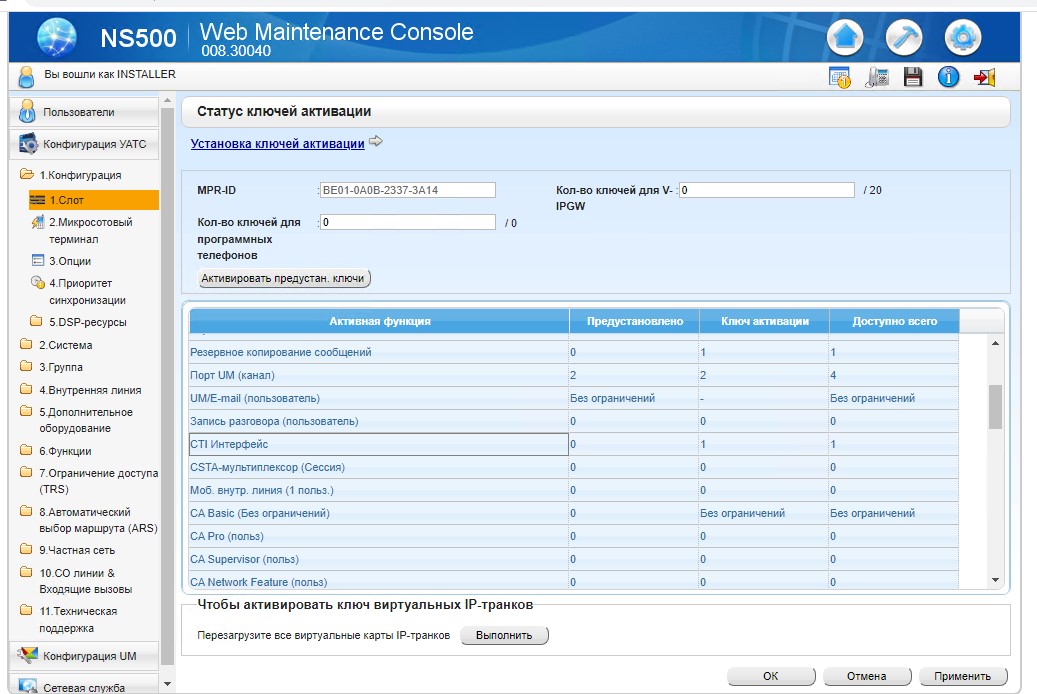Confirm with the OK button
The width and height of the screenshot is (1037, 694).
point(770,676)
